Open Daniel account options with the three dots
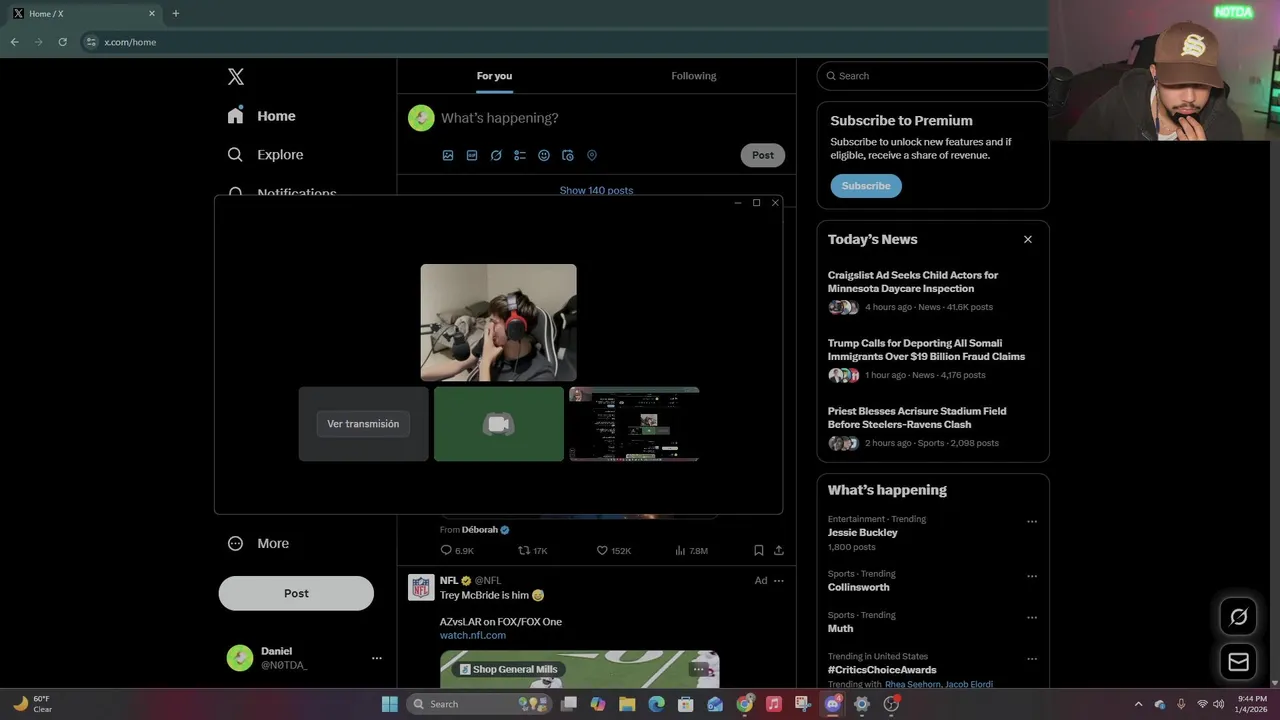This screenshot has height=720, width=1280. [377, 658]
